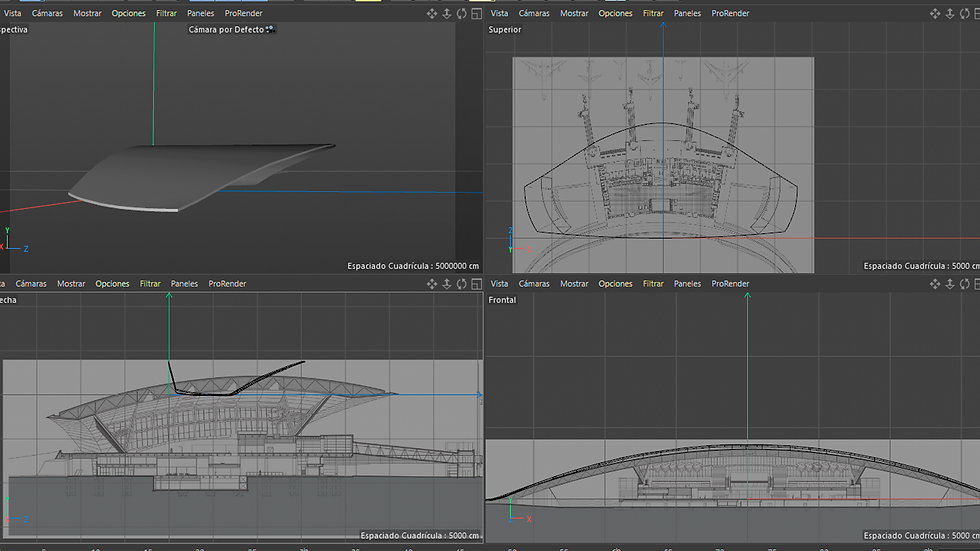Open Cámaras menu in Derecha viewport
Viewport: 980px width, 551px height.
(31, 284)
